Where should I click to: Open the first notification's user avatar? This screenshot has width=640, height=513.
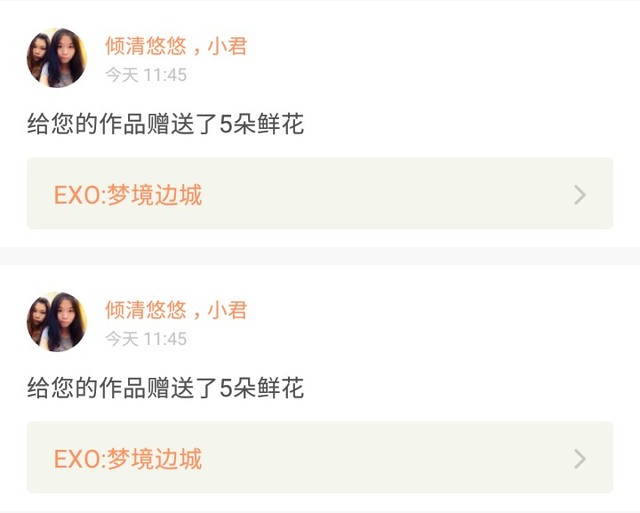(x=57, y=58)
